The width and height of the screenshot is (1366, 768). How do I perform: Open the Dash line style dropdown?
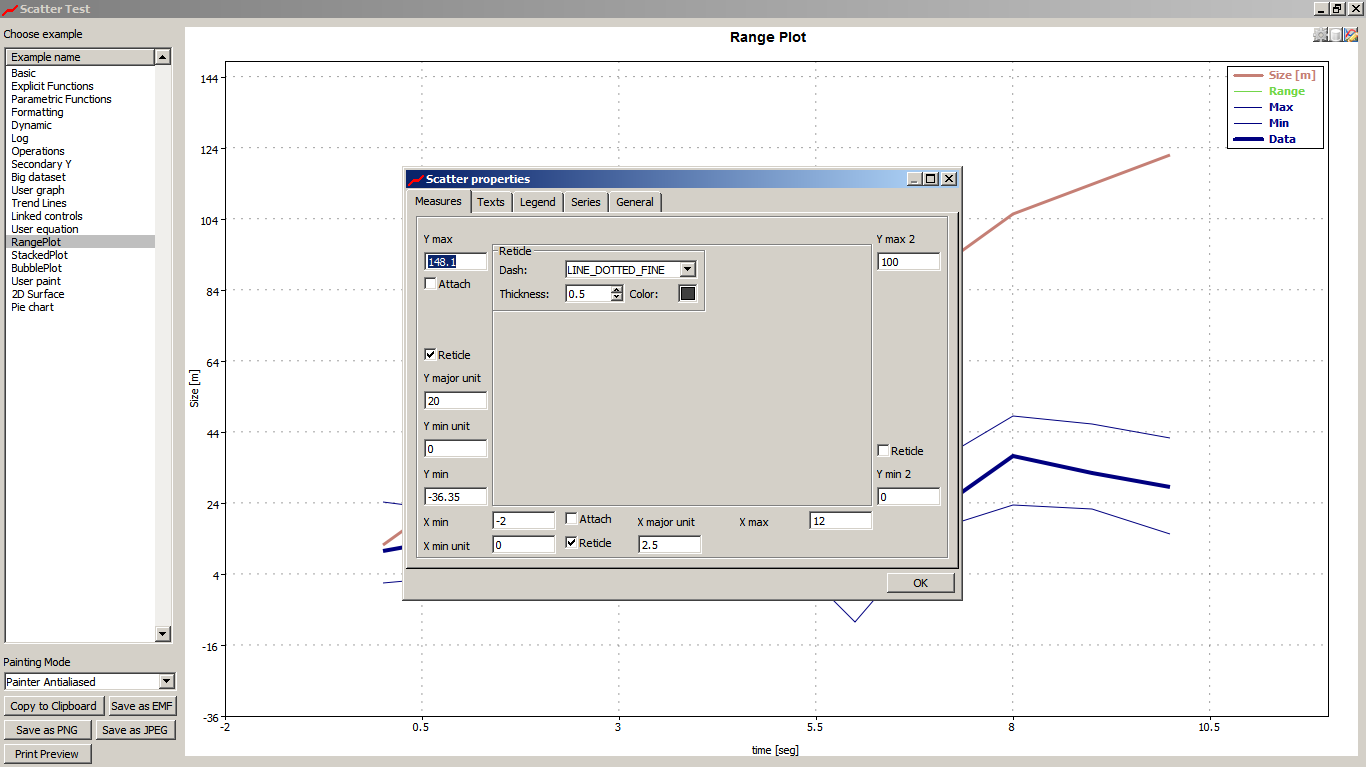[687, 270]
